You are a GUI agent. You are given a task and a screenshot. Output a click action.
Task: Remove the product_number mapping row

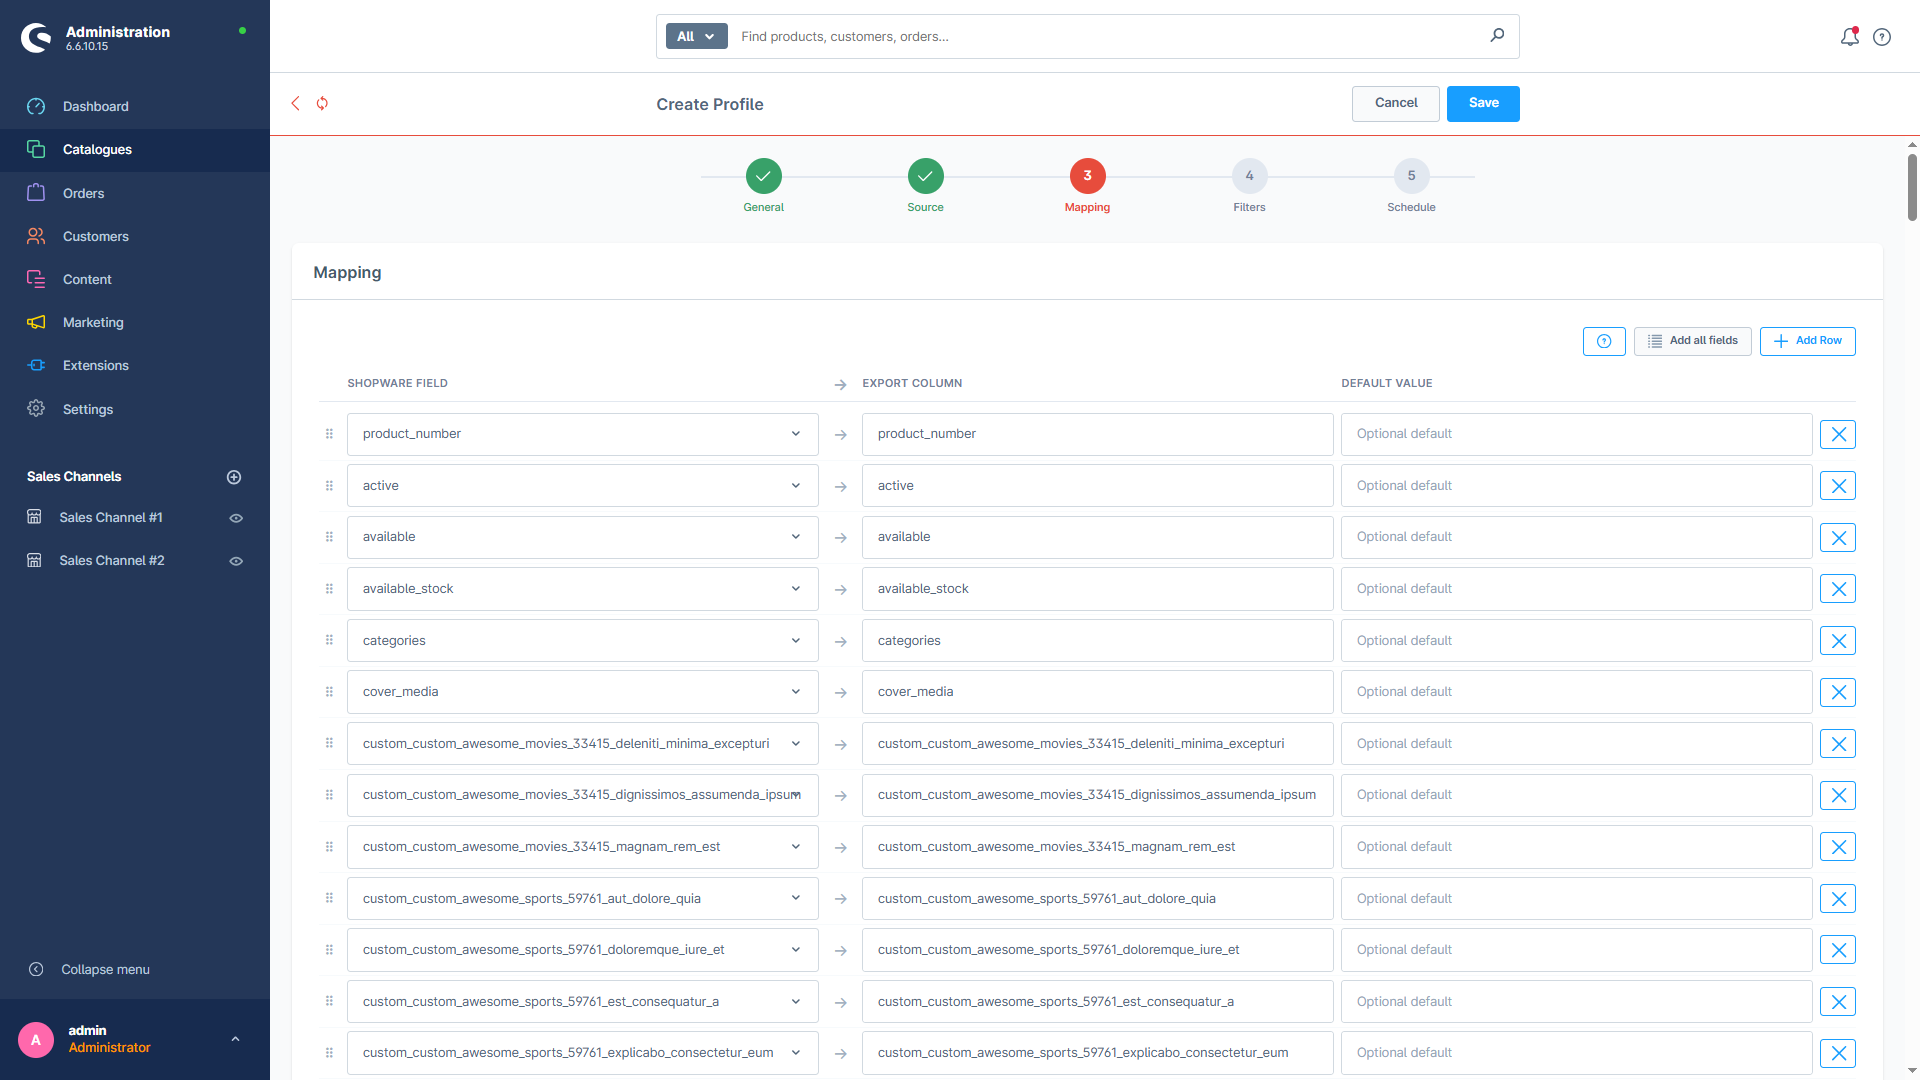tap(1838, 434)
